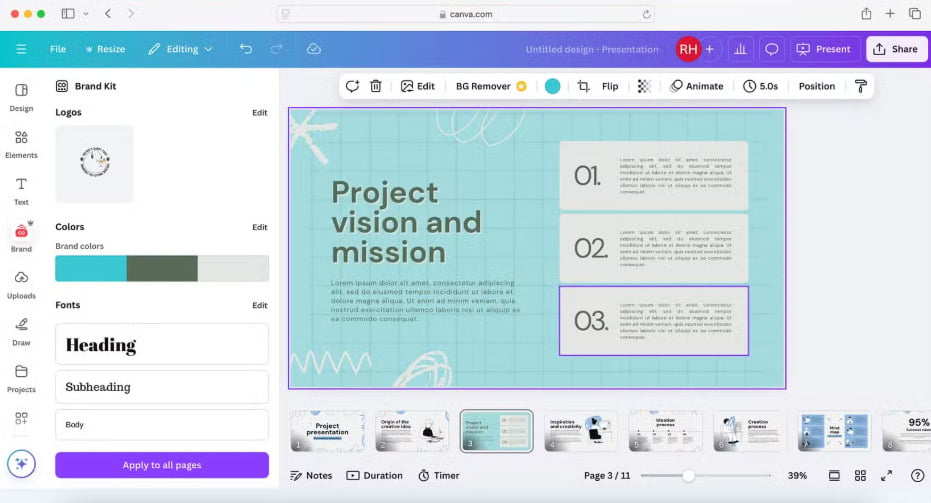Change the 5.0s duration timing
Viewport: 931px width, 503px height.
click(761, 86)
